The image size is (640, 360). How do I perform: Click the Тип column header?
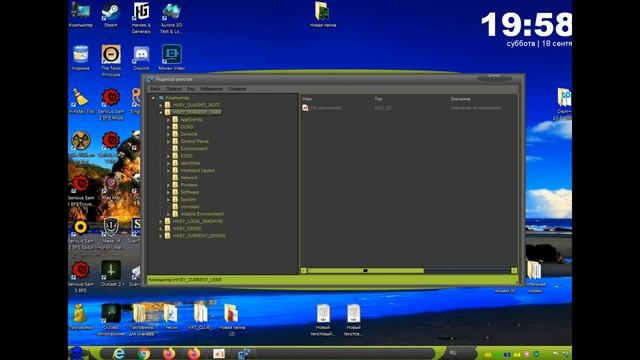pos(378,99)
